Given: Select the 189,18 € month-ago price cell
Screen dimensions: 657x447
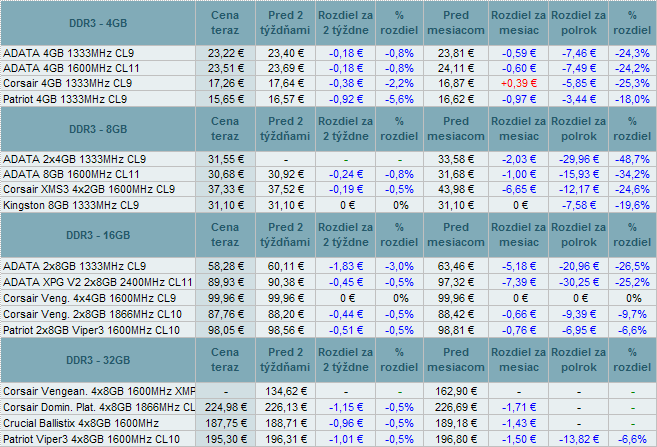Looking at the screenshot, I should pos(456,423).
